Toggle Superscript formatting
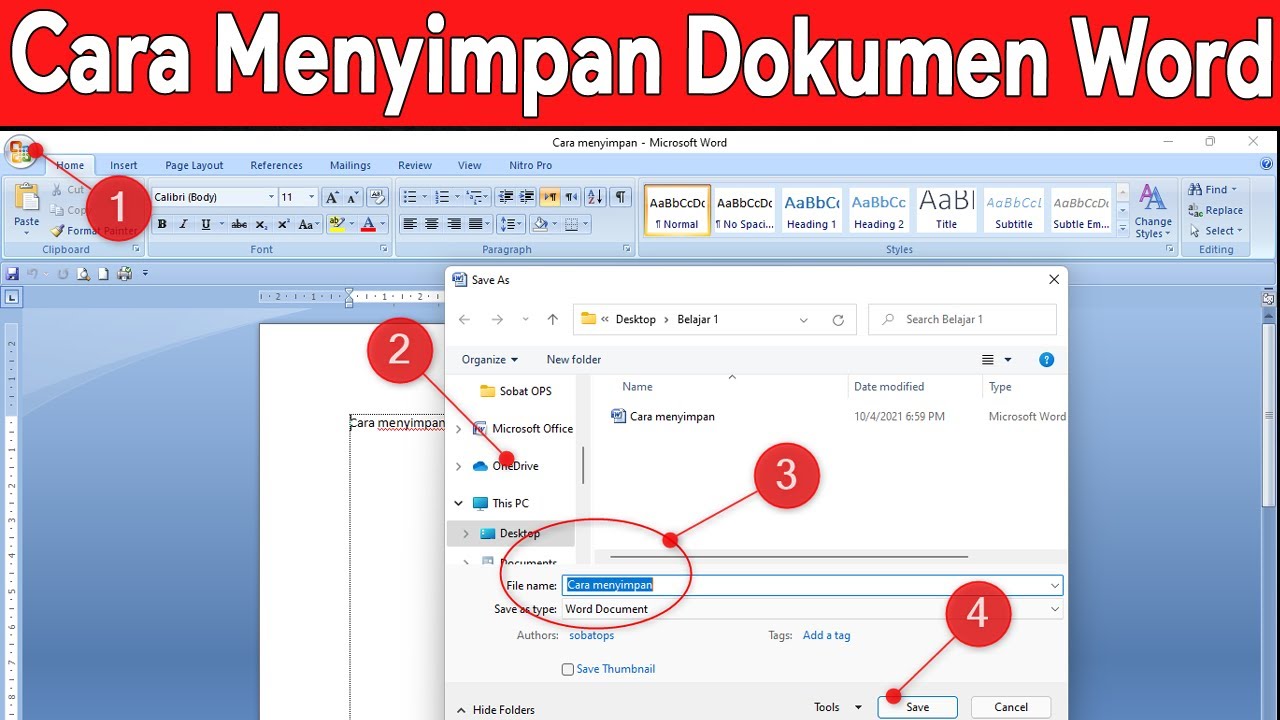 pos(282,225)
